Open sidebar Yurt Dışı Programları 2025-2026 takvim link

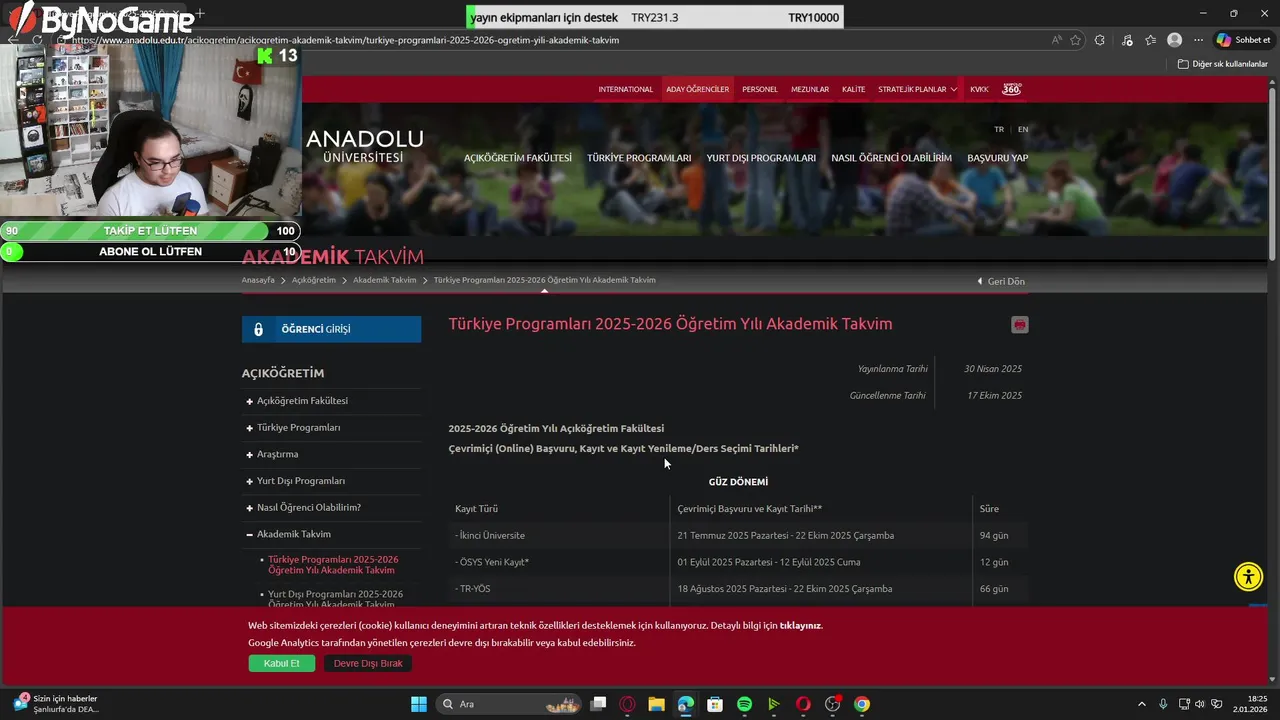336,598
